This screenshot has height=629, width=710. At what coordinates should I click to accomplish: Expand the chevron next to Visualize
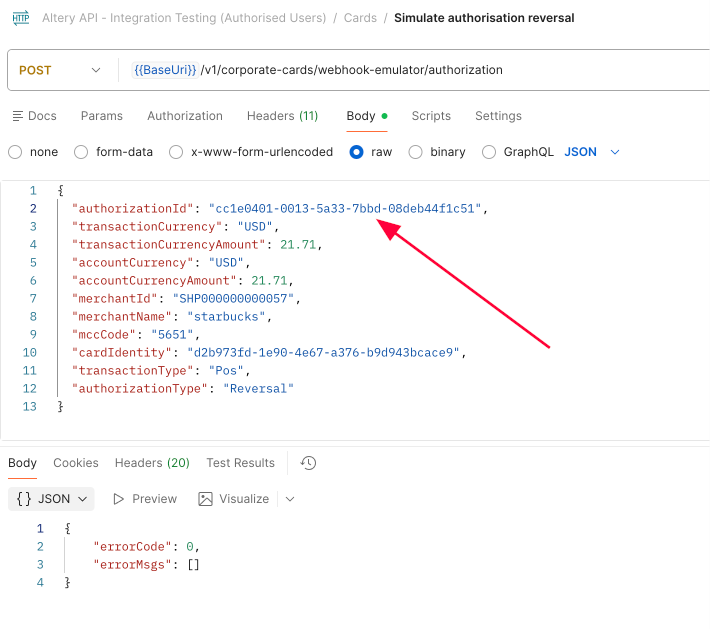(x=290, y=499)
